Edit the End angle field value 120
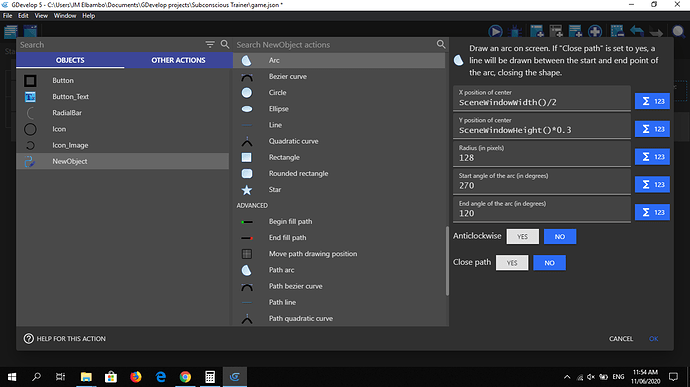The image size is (690, 387). (x=542, y=209)
